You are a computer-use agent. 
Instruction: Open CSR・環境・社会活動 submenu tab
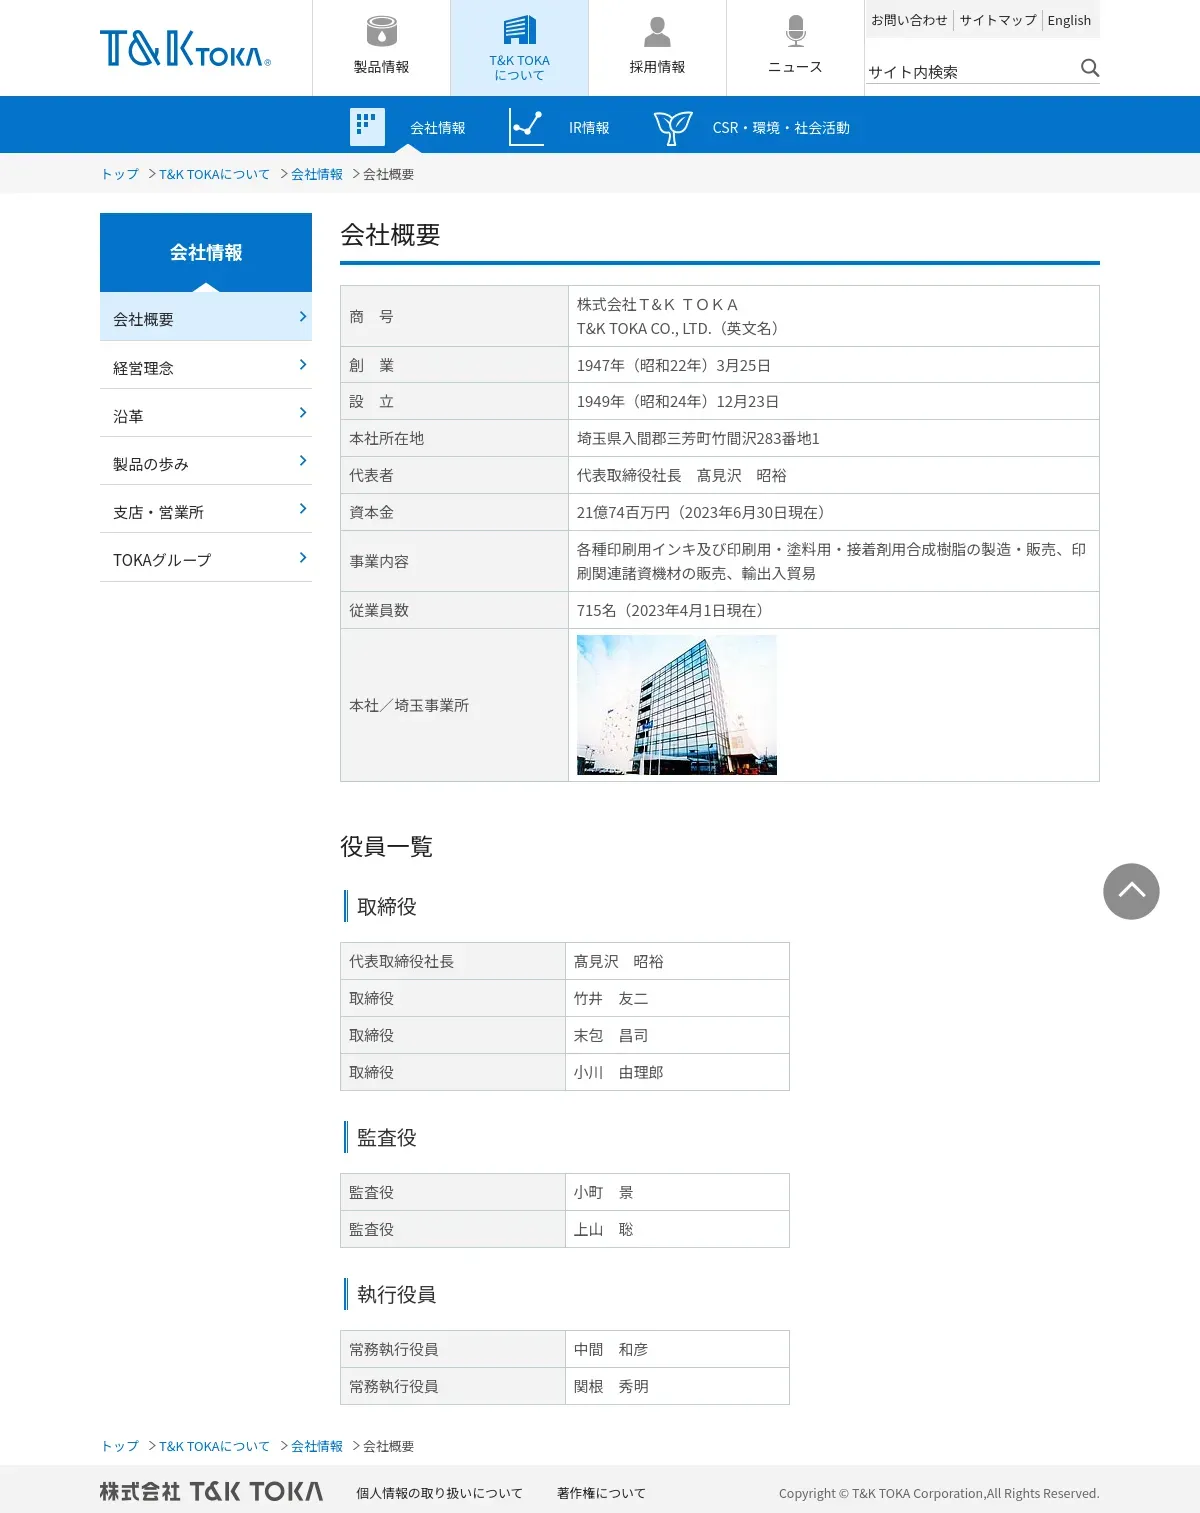click(781, 128)
